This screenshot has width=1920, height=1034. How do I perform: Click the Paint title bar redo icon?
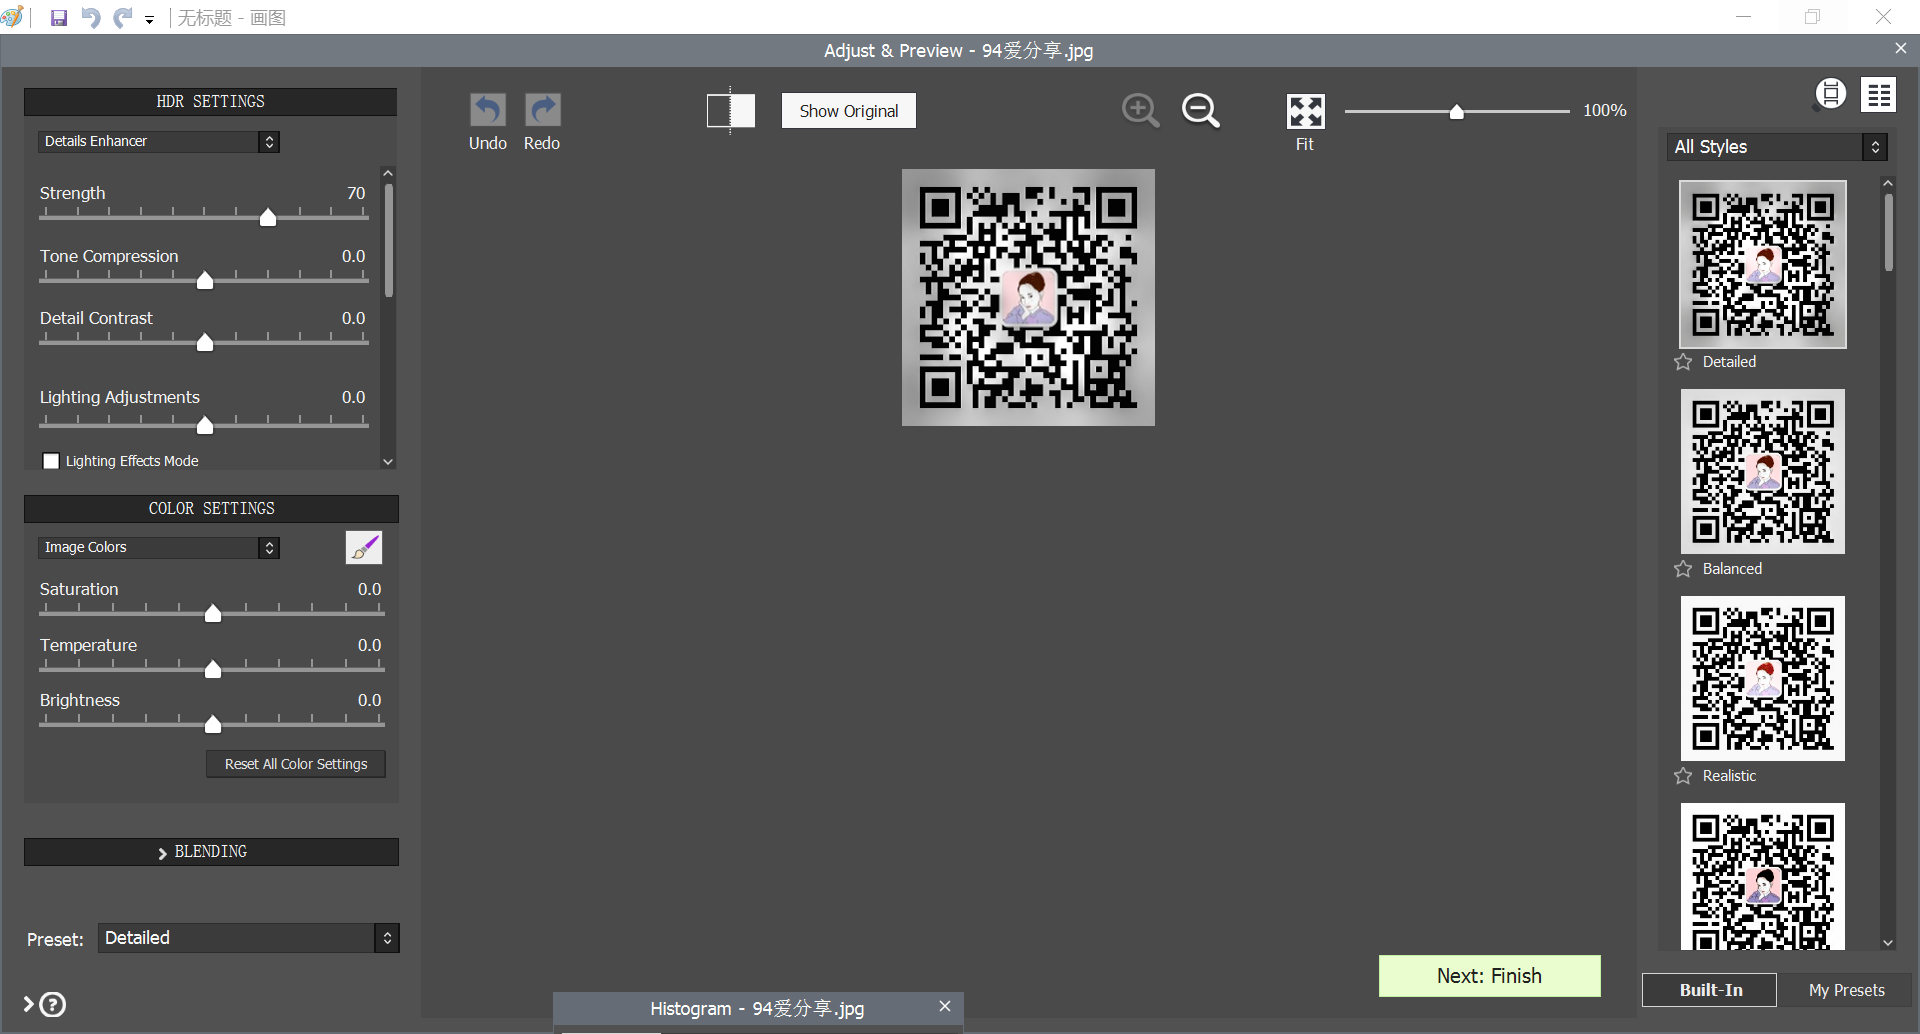122,18
